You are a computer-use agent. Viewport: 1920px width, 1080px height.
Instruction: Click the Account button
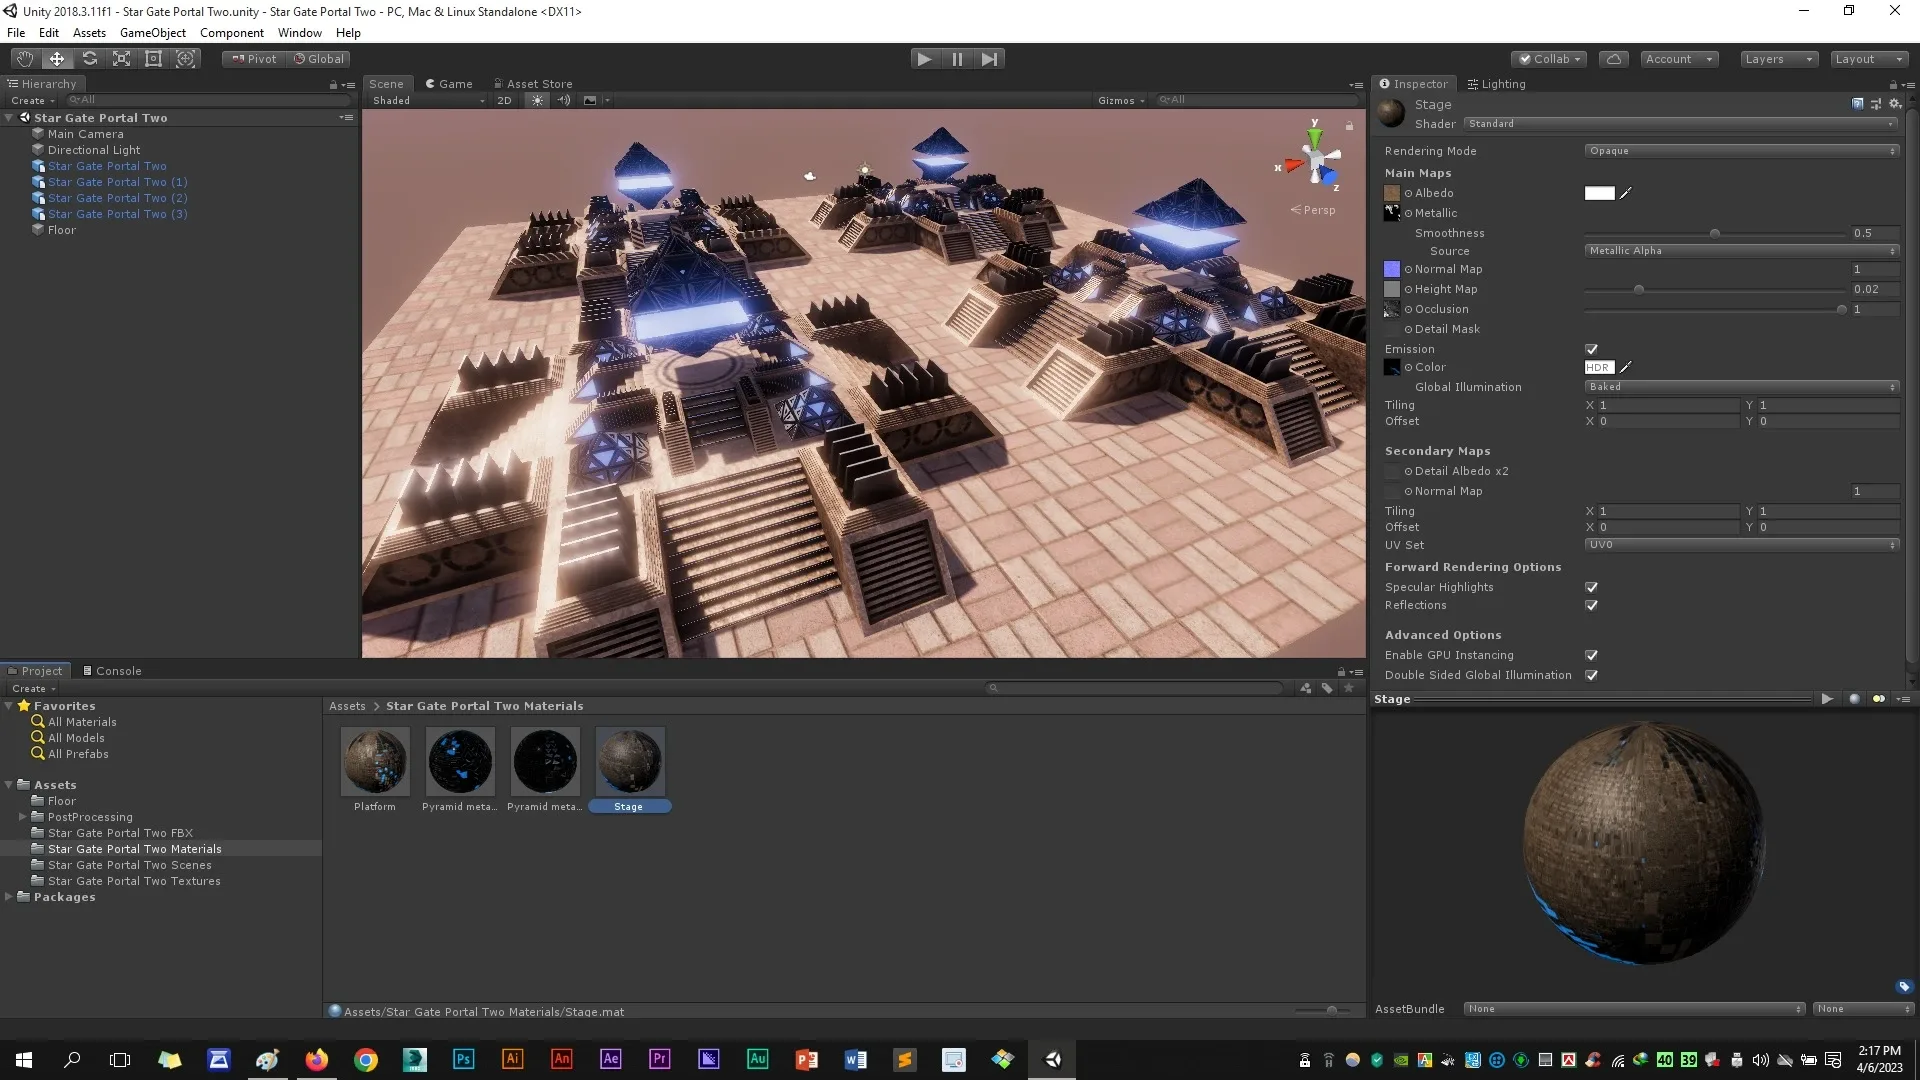pos(1679,59)
